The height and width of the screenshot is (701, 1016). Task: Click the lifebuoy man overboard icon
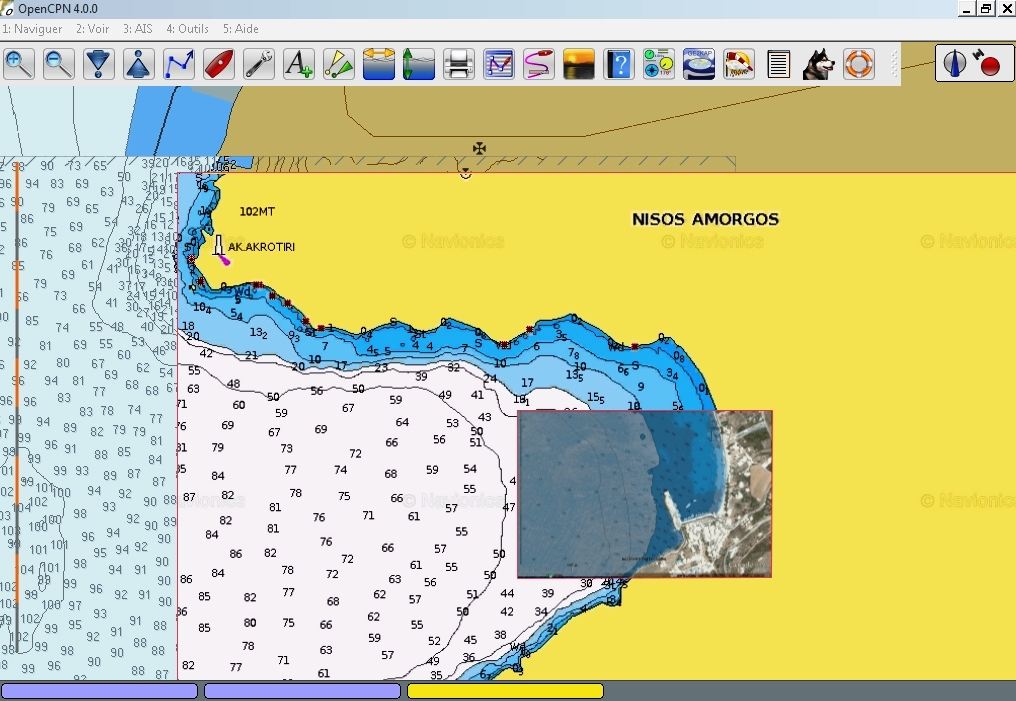click(x=859, y=64)
